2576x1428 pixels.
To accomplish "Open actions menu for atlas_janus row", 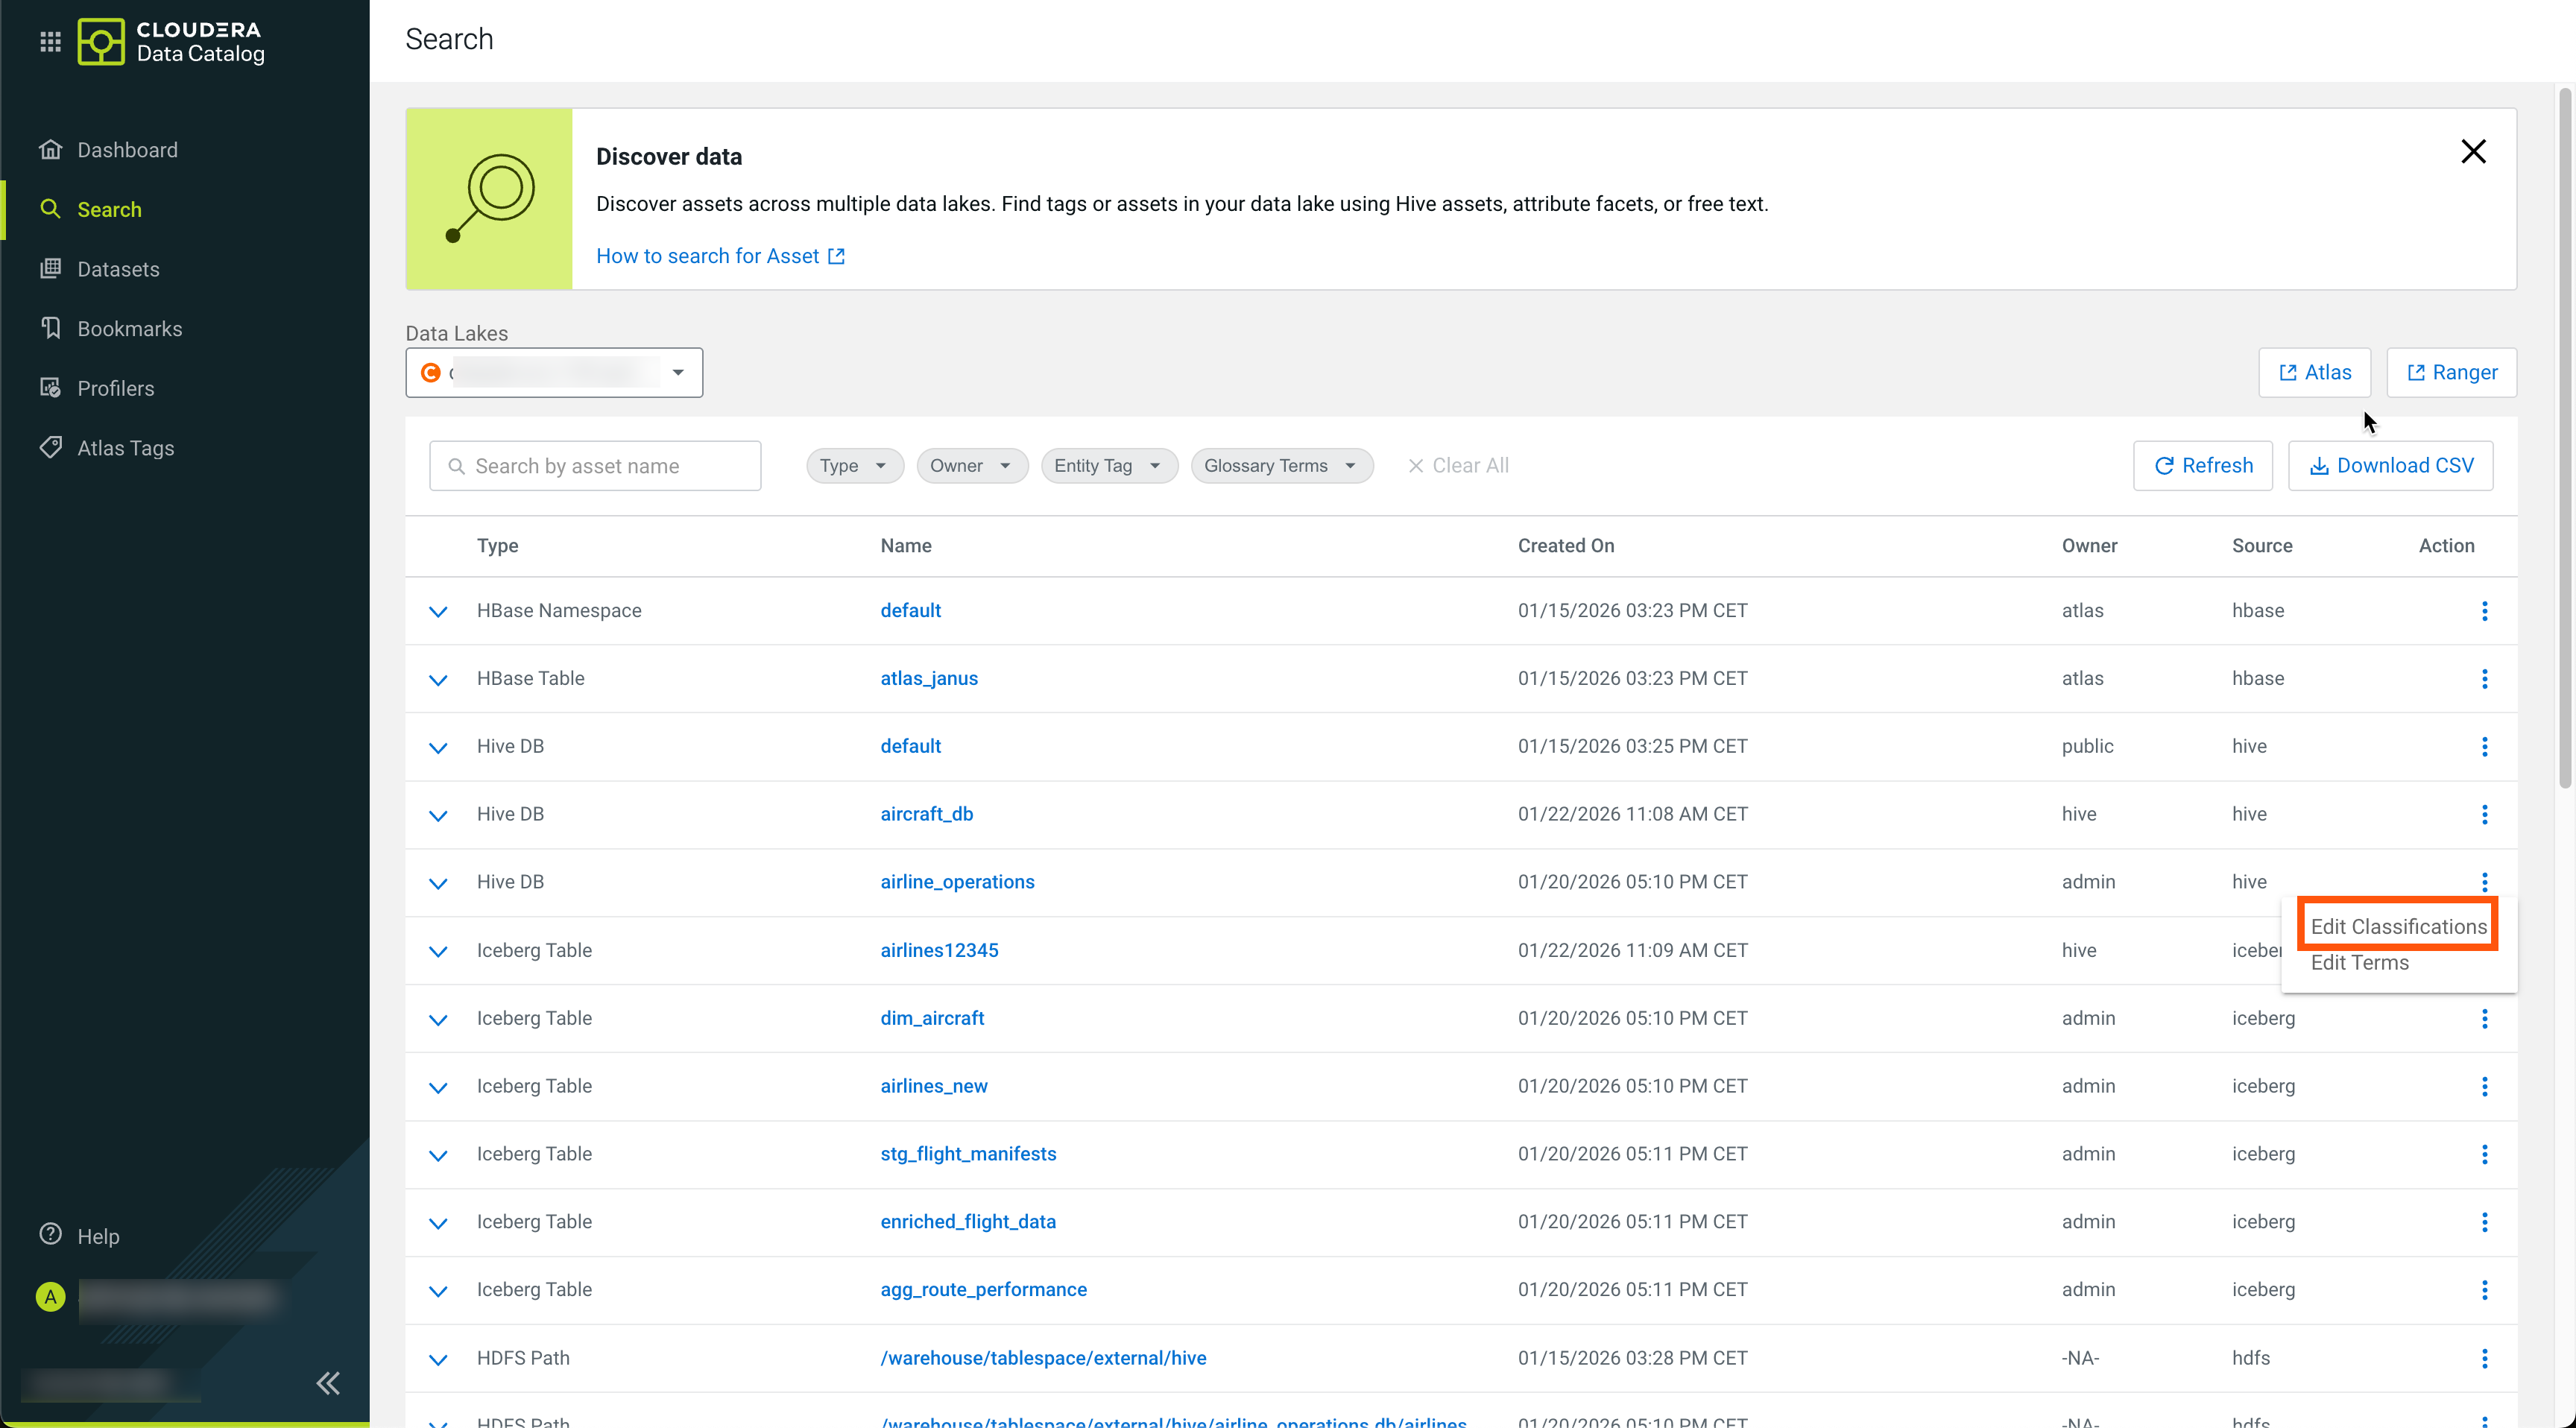I will (x=2484, y=679).
